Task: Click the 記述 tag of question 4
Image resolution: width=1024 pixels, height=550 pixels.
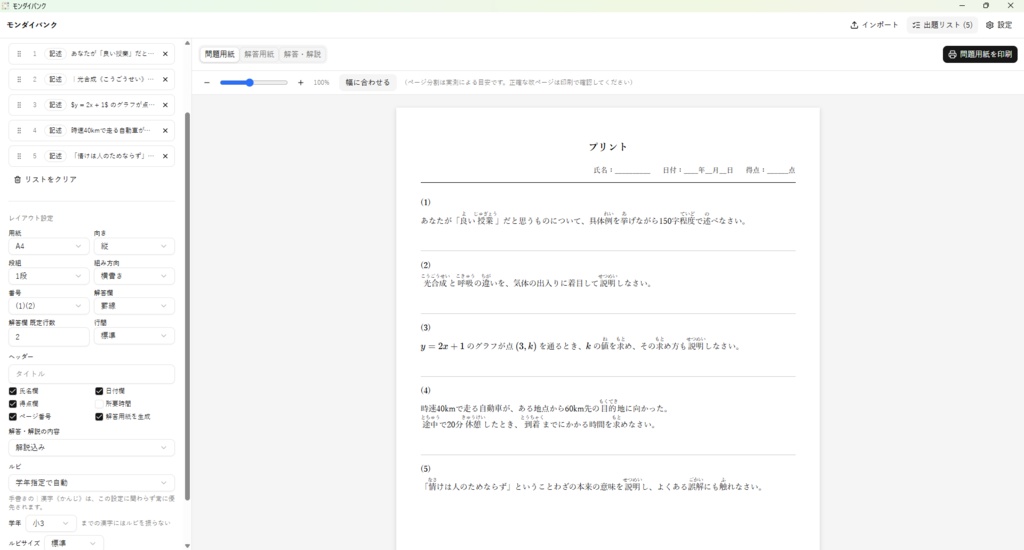Action: [x=56, y=131]
